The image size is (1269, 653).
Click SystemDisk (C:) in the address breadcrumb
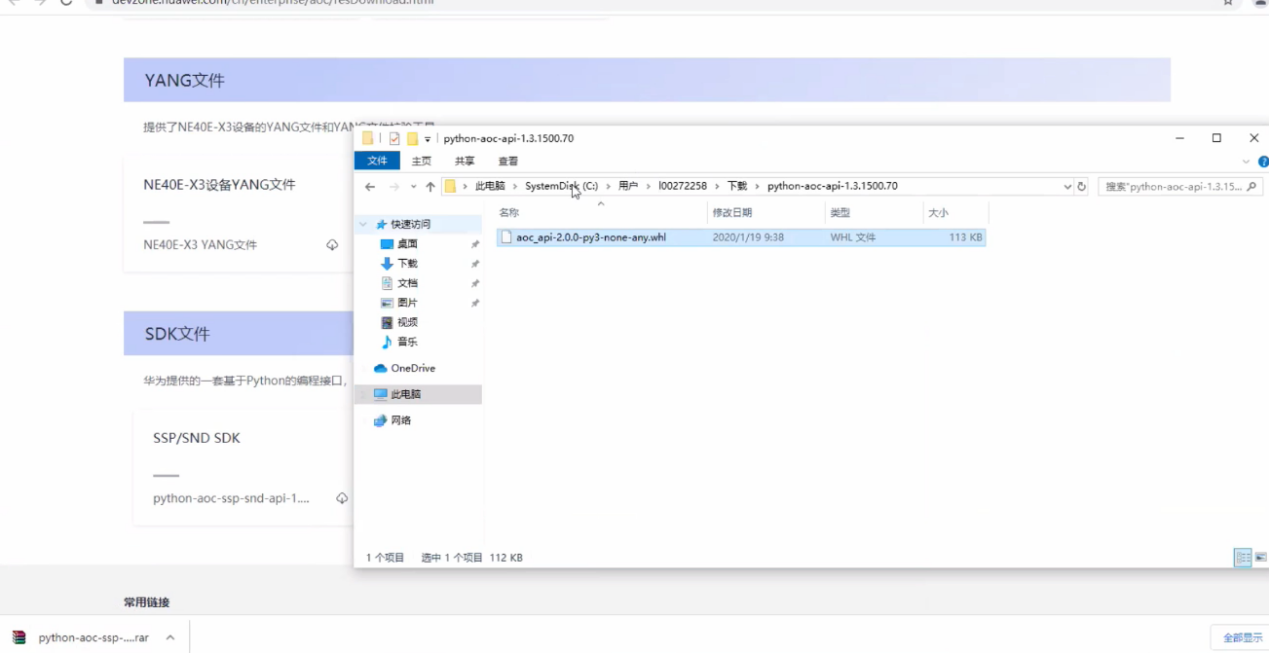pos(561,186)
